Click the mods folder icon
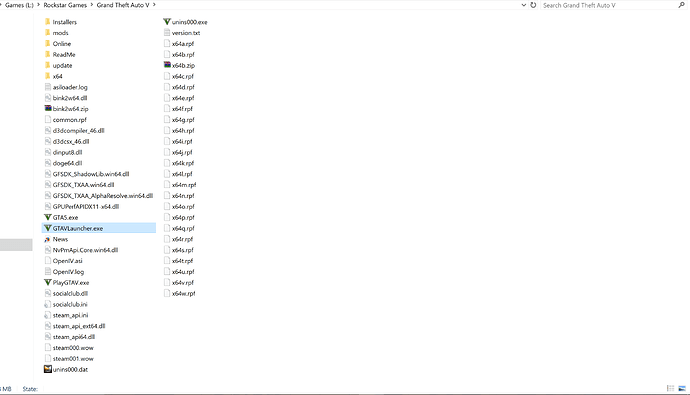Screen dimensions: 690x395 48,33
